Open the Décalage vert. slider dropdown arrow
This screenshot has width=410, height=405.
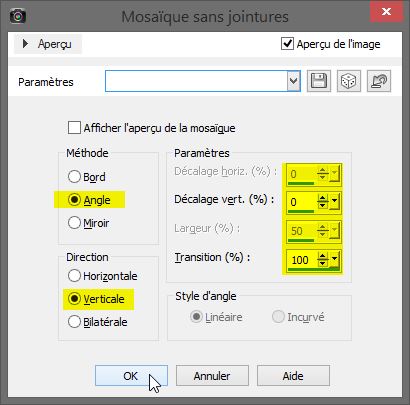(x=334, y=202)
